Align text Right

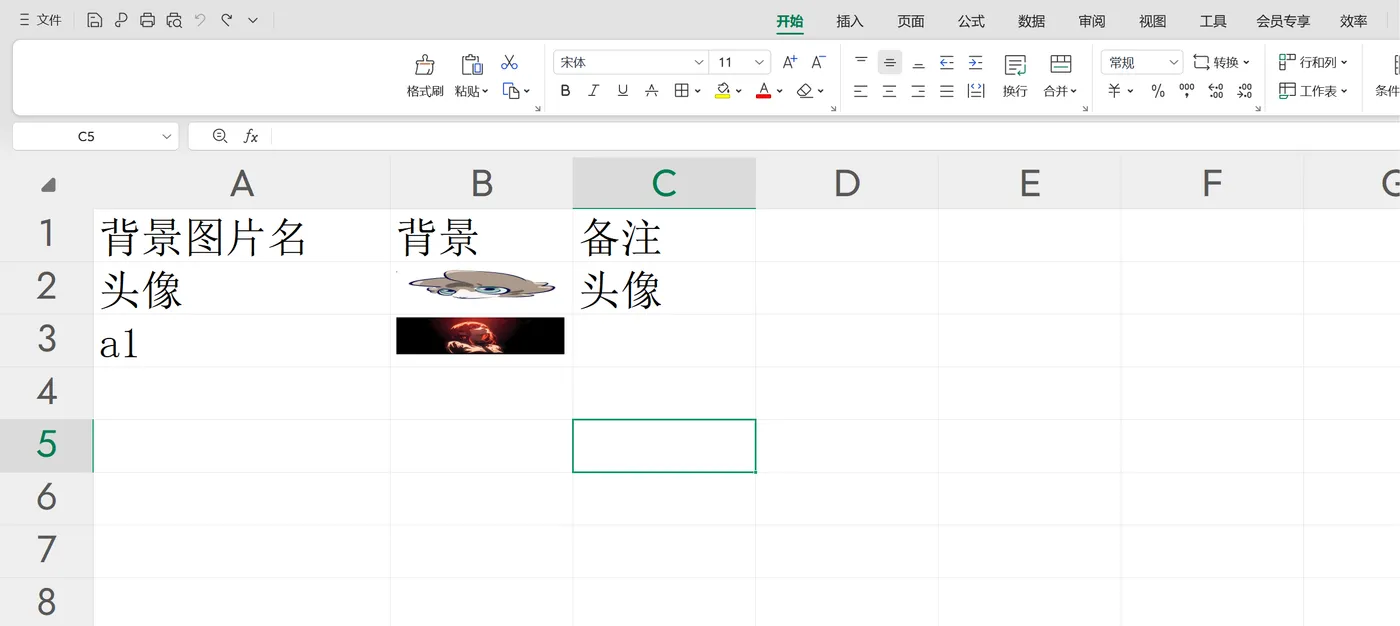[x=918, y=91]
